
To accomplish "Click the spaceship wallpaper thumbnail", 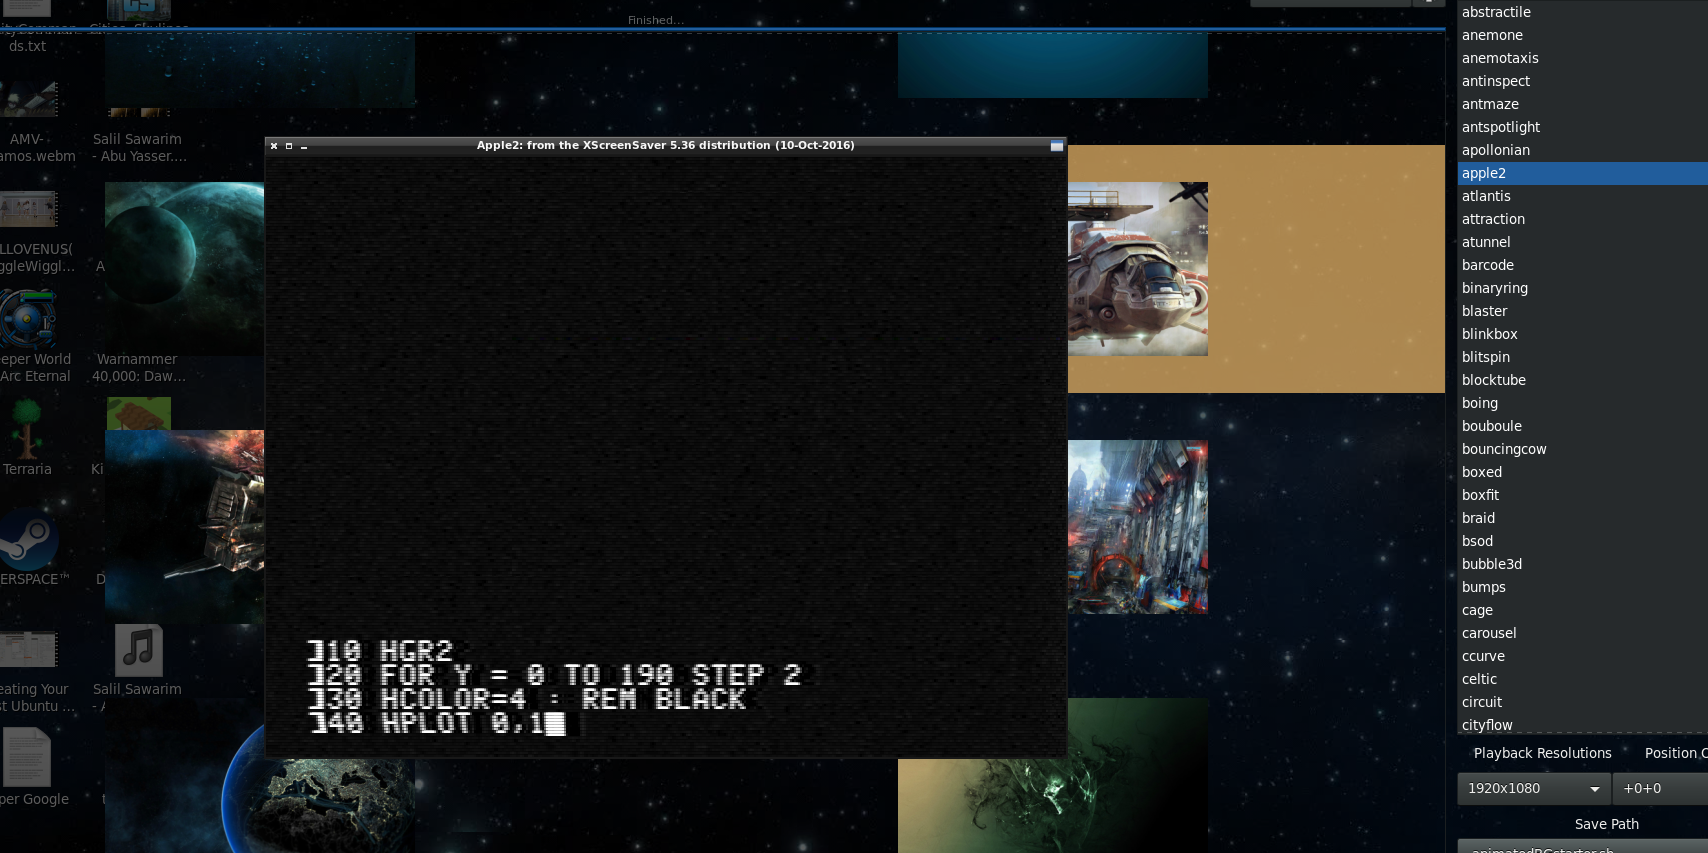I will (x=1138, y=269).
